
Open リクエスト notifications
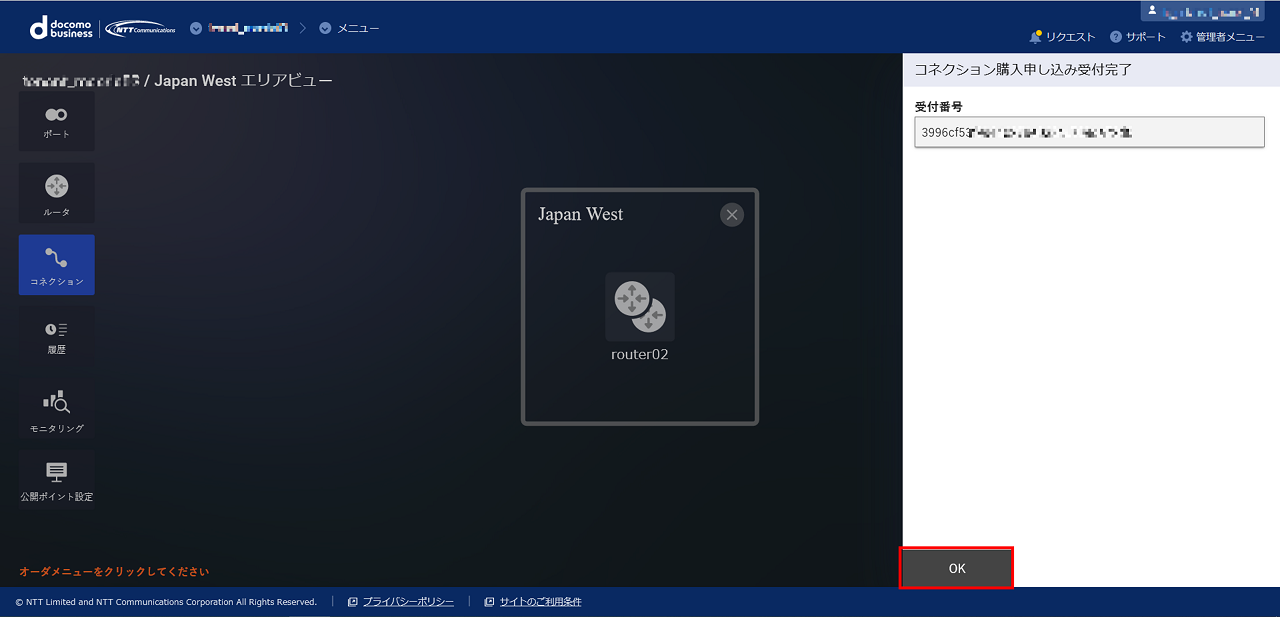click(x=1062, y=37)
